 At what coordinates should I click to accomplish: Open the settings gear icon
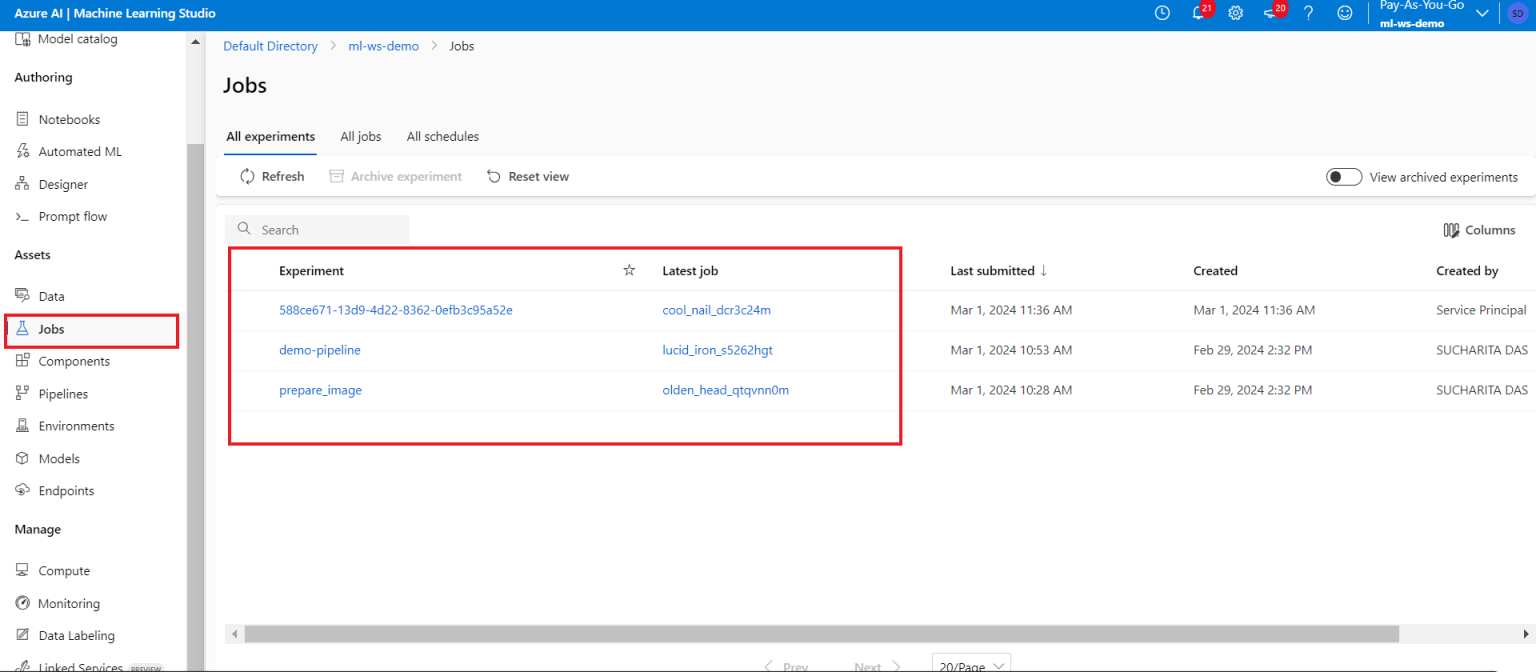click(x=1235, y=13)
